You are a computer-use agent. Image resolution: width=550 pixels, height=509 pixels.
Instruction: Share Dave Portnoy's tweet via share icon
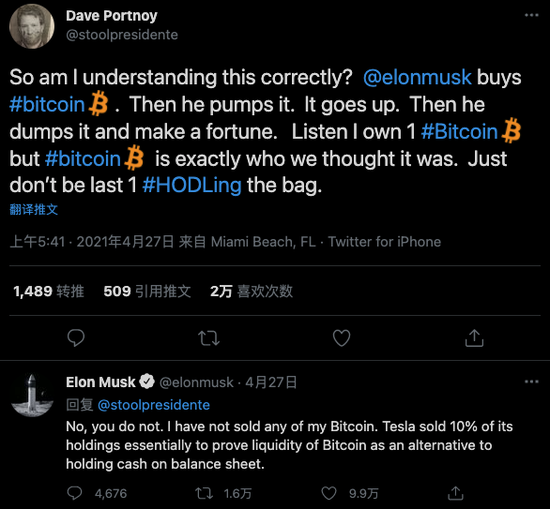(474, 338)
